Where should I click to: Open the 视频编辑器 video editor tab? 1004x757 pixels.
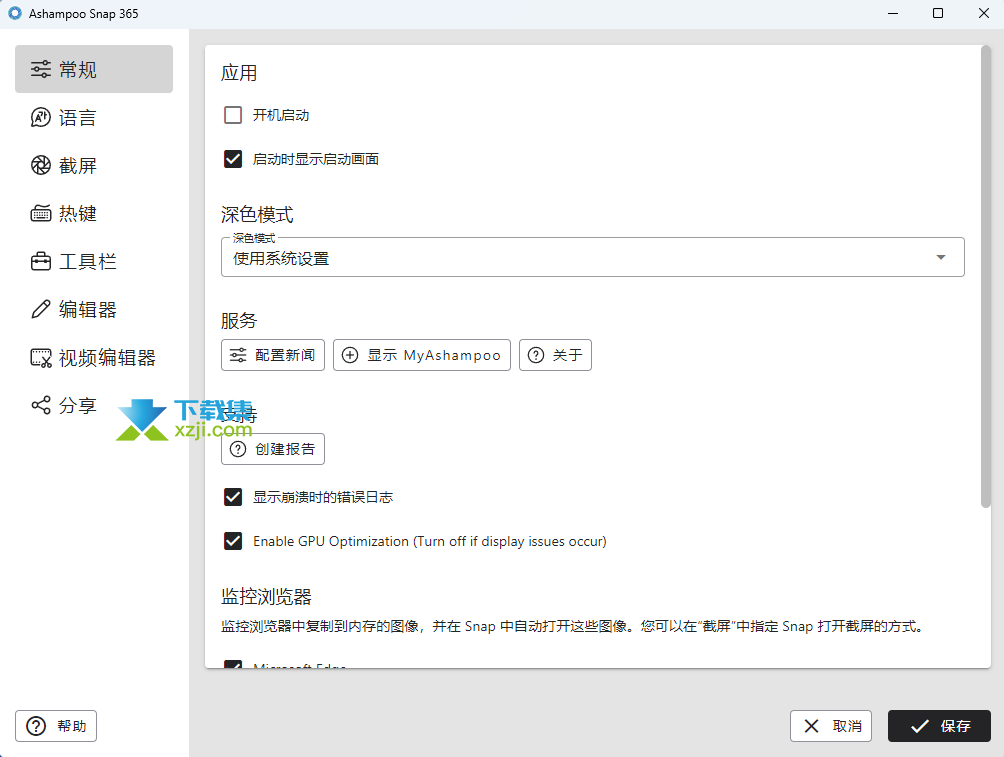pos(93,357)
